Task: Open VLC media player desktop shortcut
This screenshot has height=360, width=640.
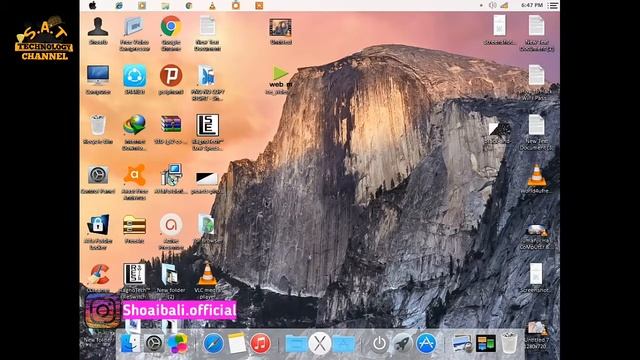Action: (207, 274)
